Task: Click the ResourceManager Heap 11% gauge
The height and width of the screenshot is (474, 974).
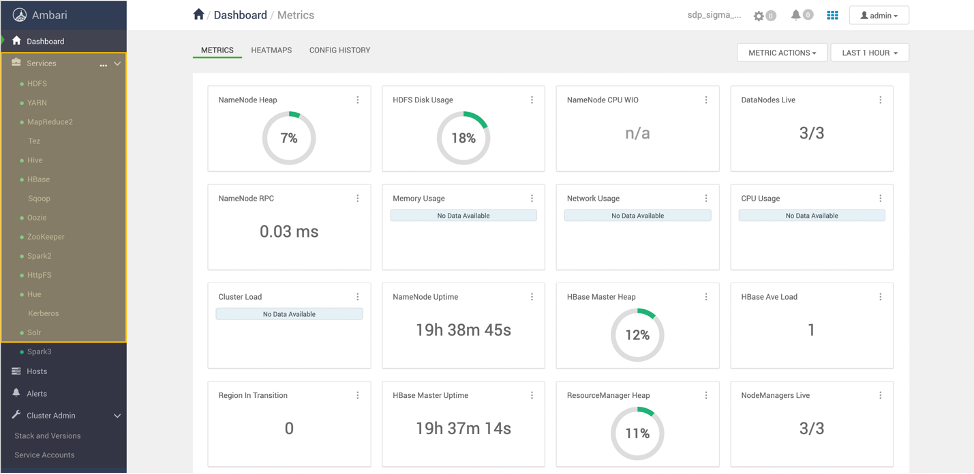Action: tap(637, 434)
